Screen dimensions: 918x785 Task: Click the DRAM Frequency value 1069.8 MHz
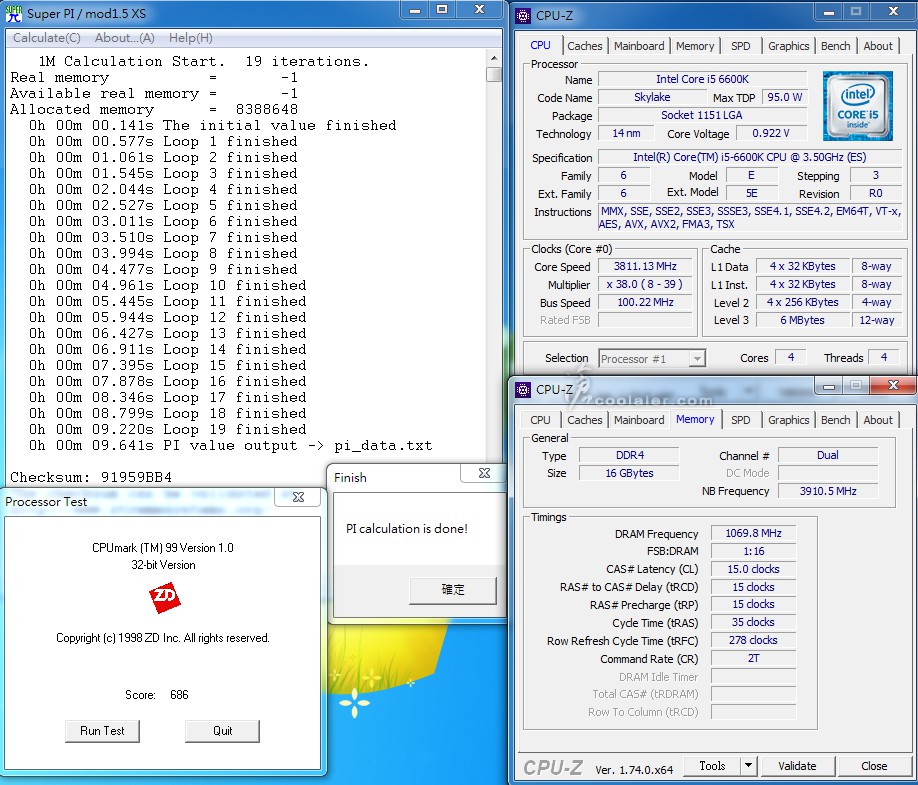(x=753, y=533)
